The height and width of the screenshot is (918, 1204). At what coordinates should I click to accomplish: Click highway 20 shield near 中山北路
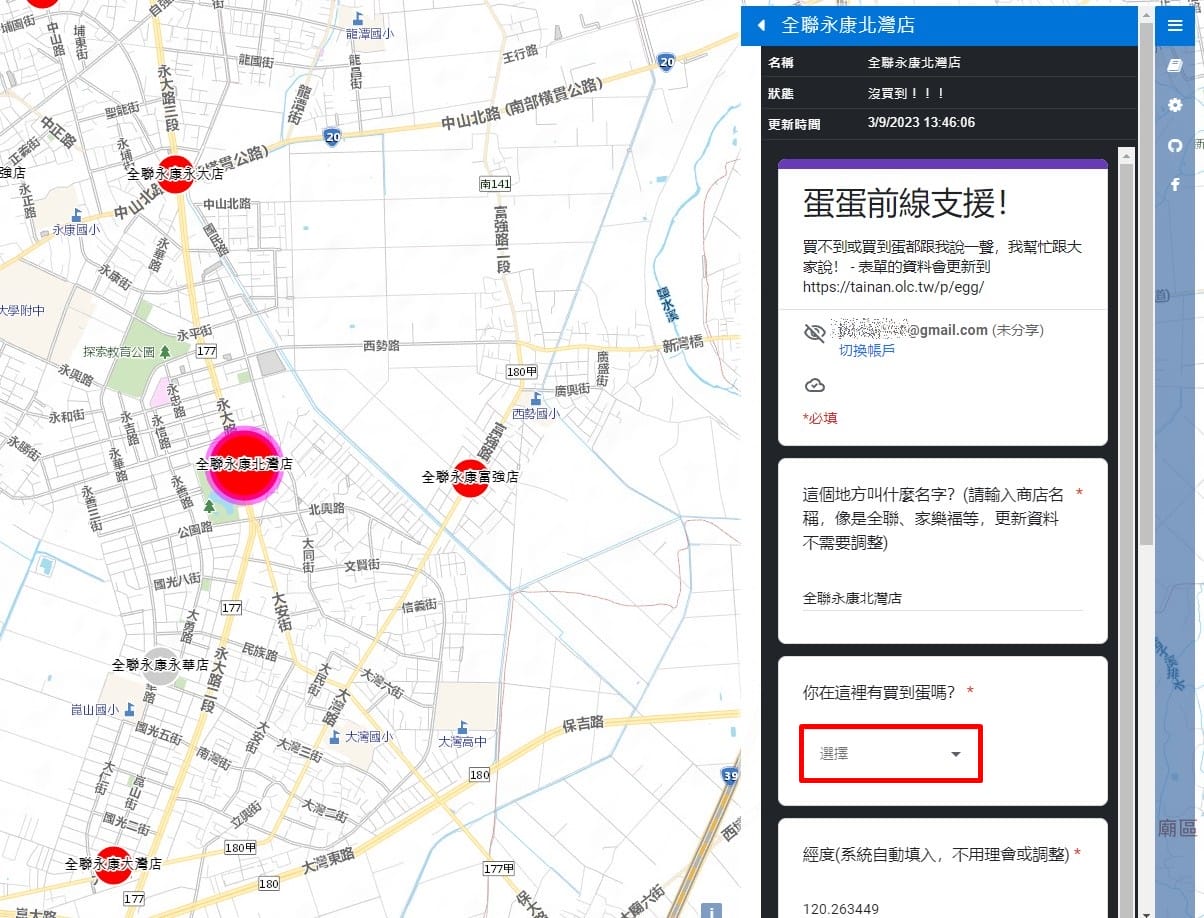(331, 136)
